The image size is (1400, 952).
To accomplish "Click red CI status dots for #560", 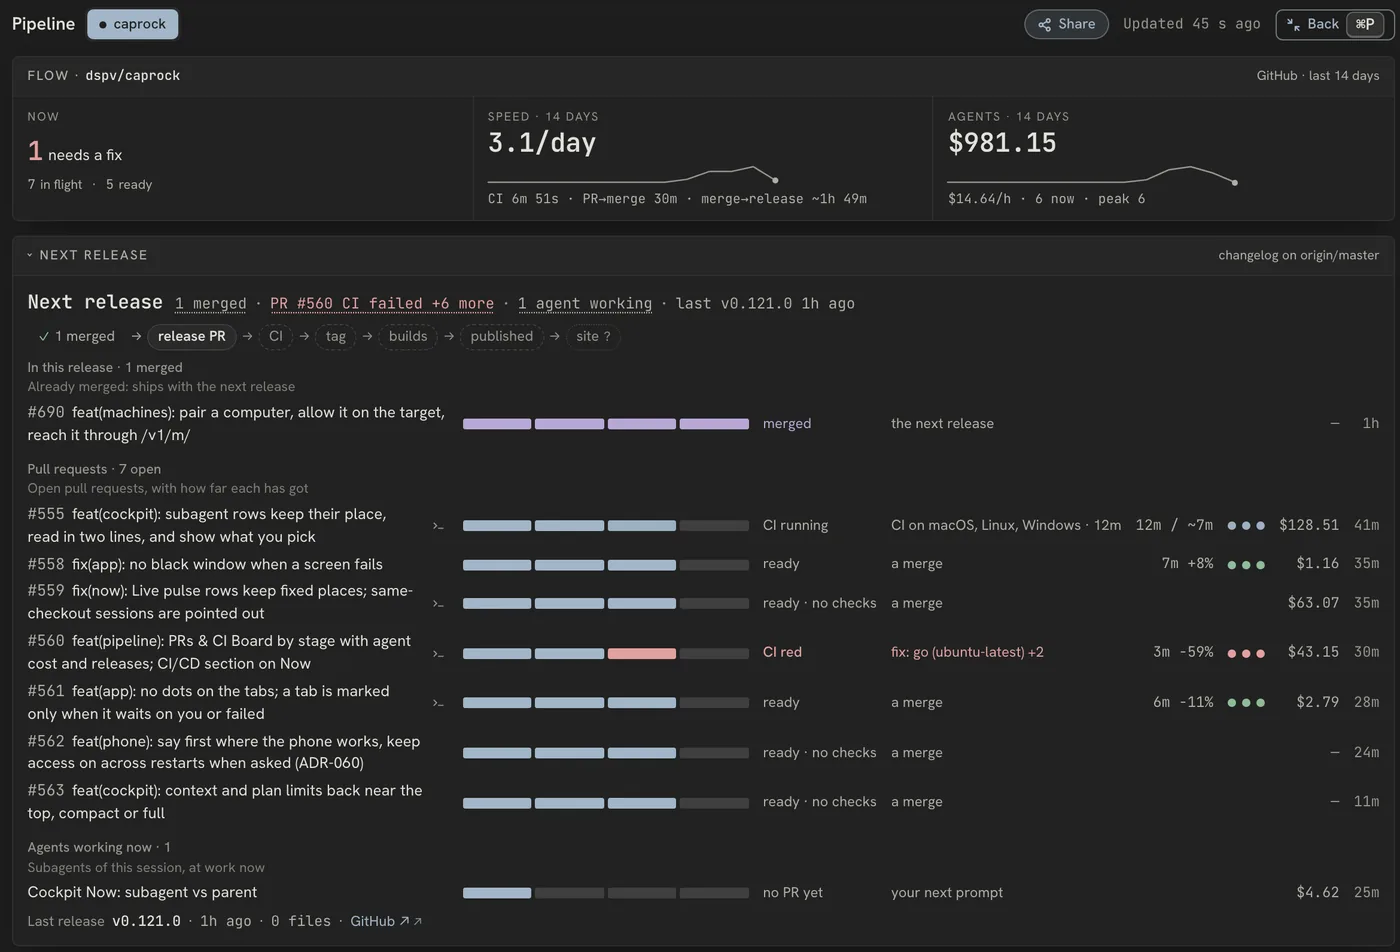I will tap(1246, 653).
